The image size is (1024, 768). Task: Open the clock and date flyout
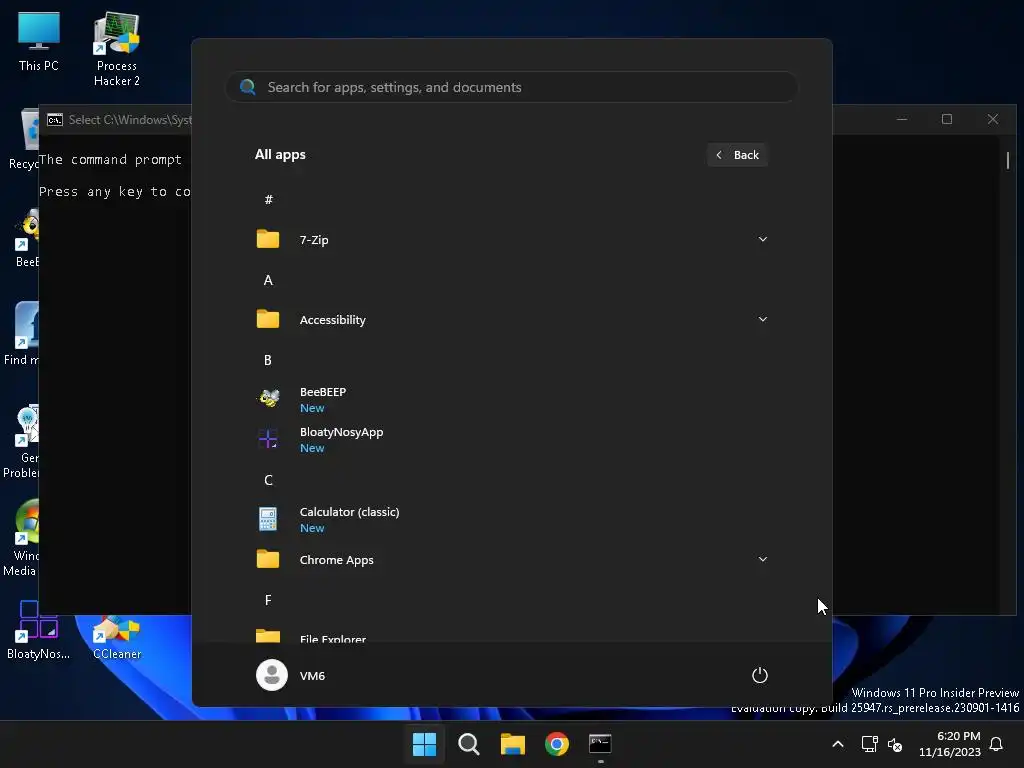coord(950,744)
